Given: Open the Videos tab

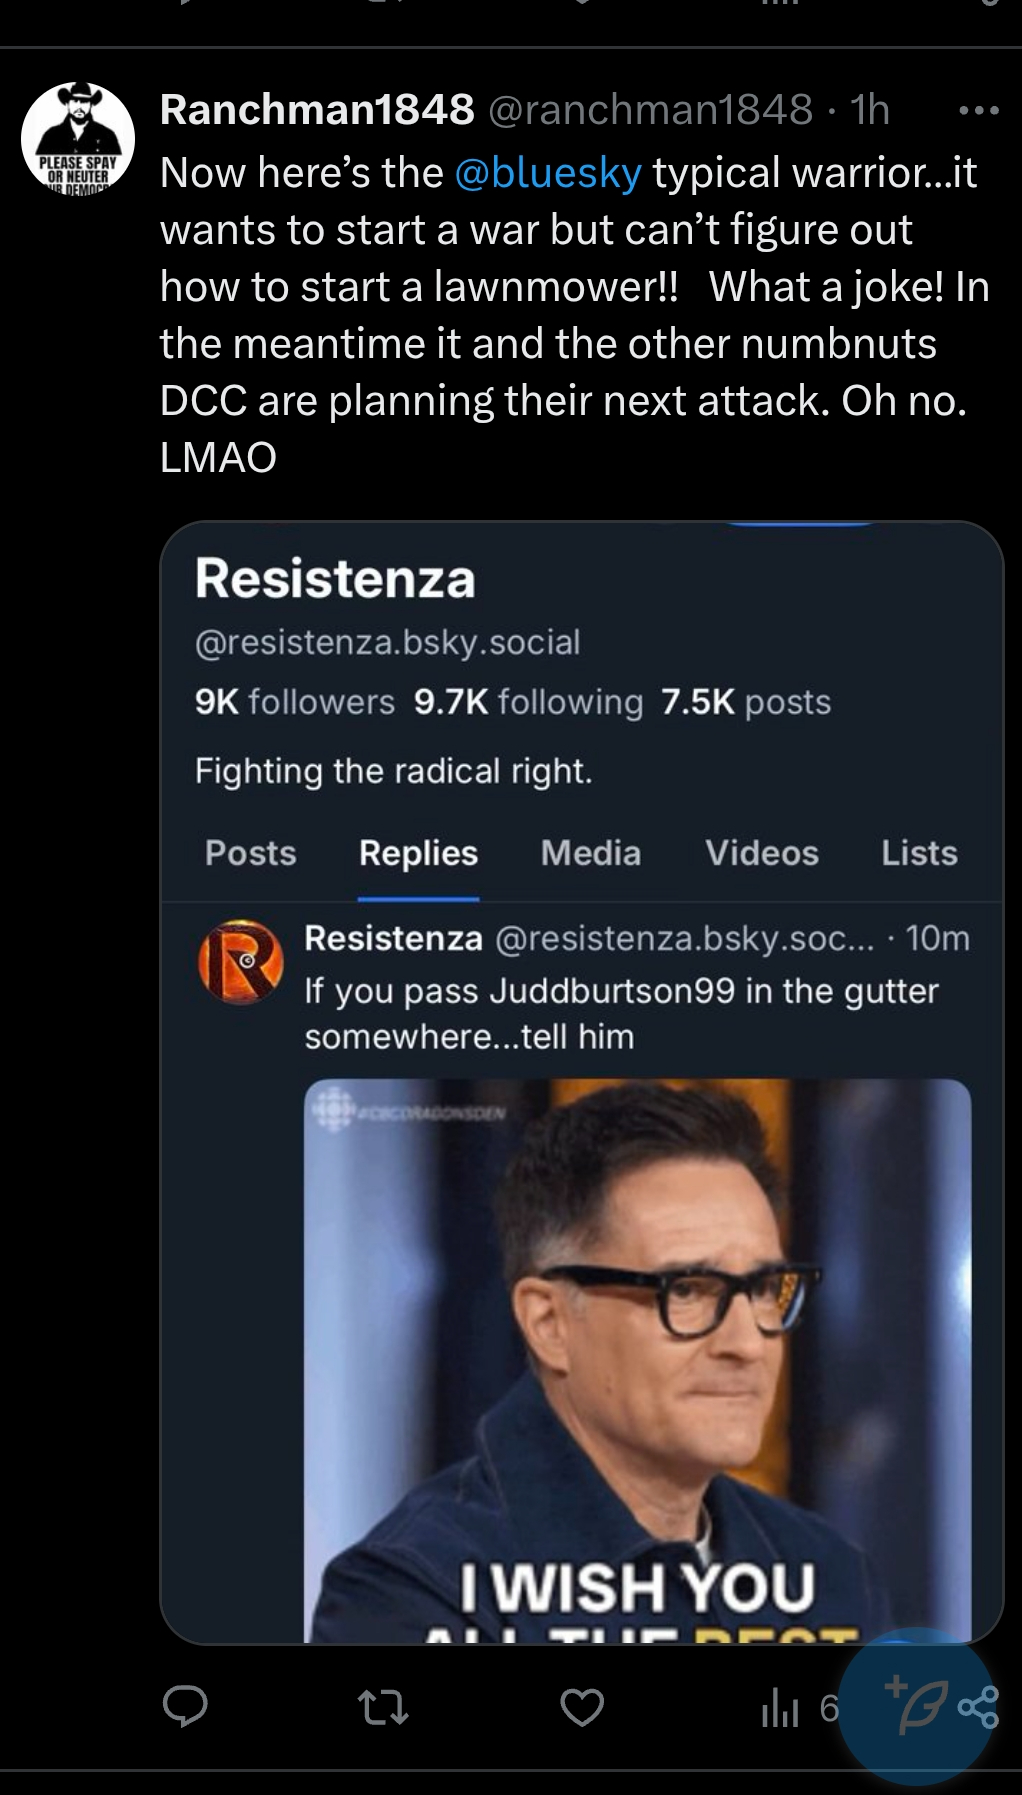Looking at the screenshot, I should pos(762,853).
